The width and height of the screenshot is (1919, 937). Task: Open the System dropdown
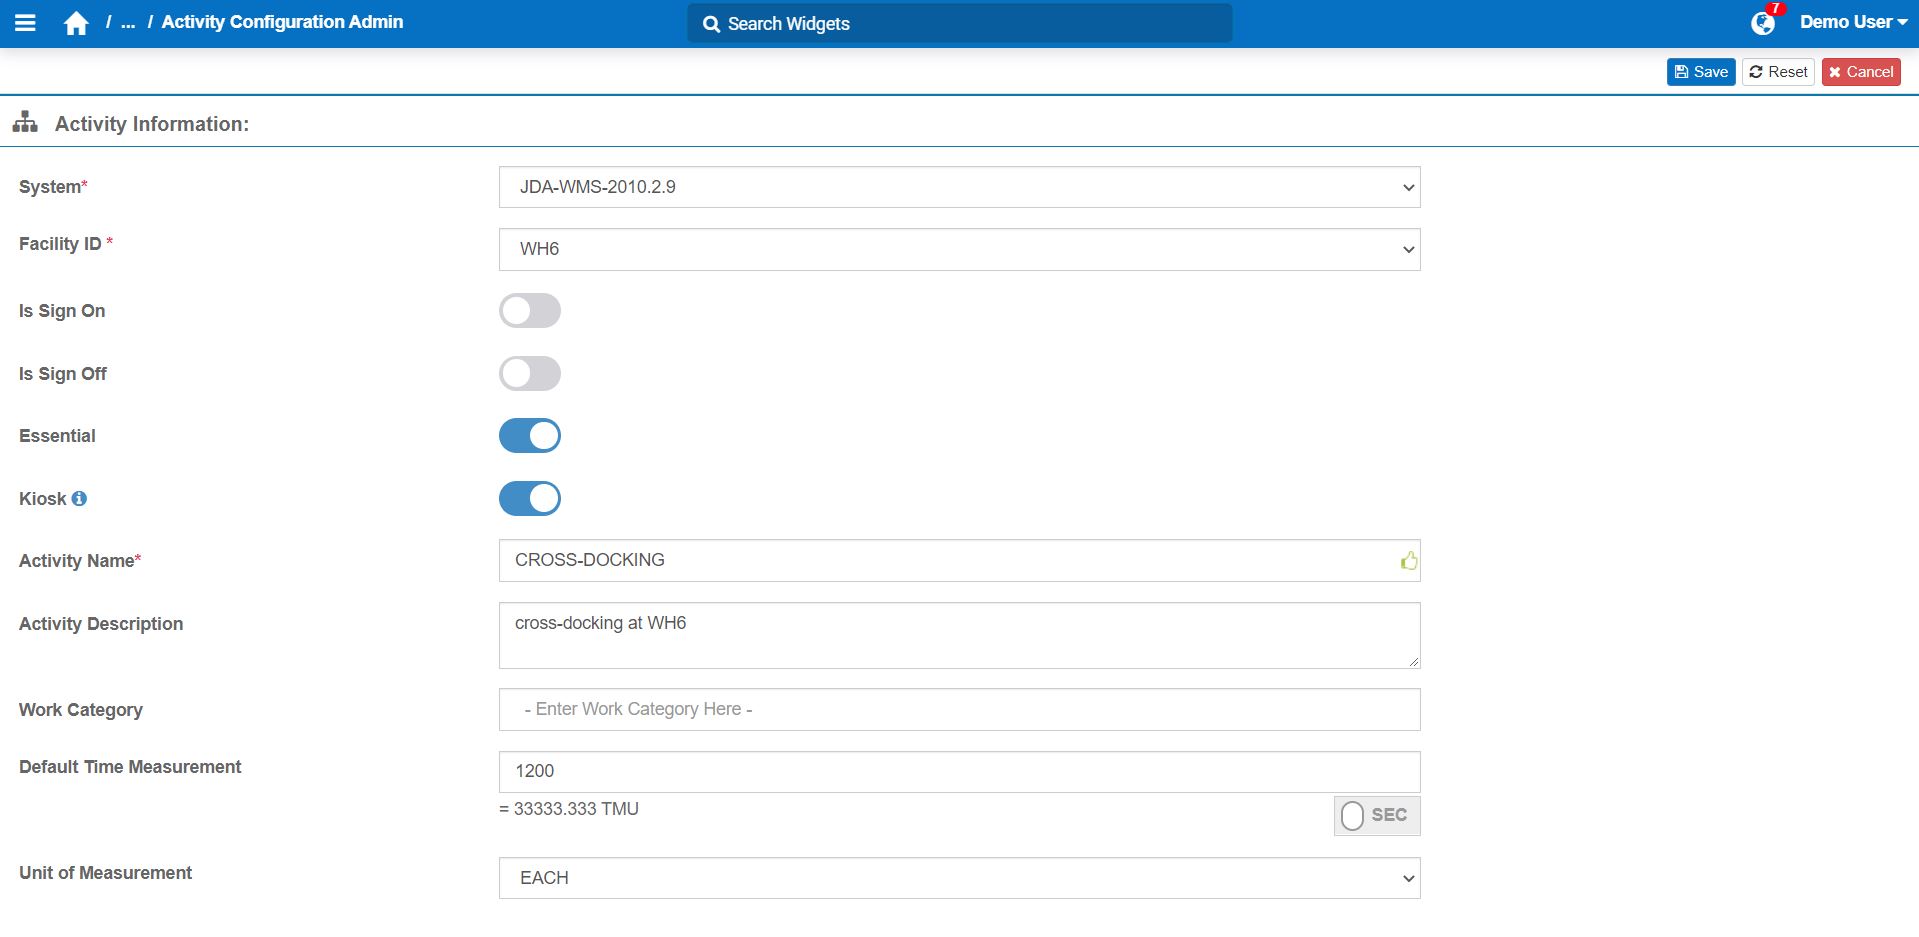tap(959, 187)
